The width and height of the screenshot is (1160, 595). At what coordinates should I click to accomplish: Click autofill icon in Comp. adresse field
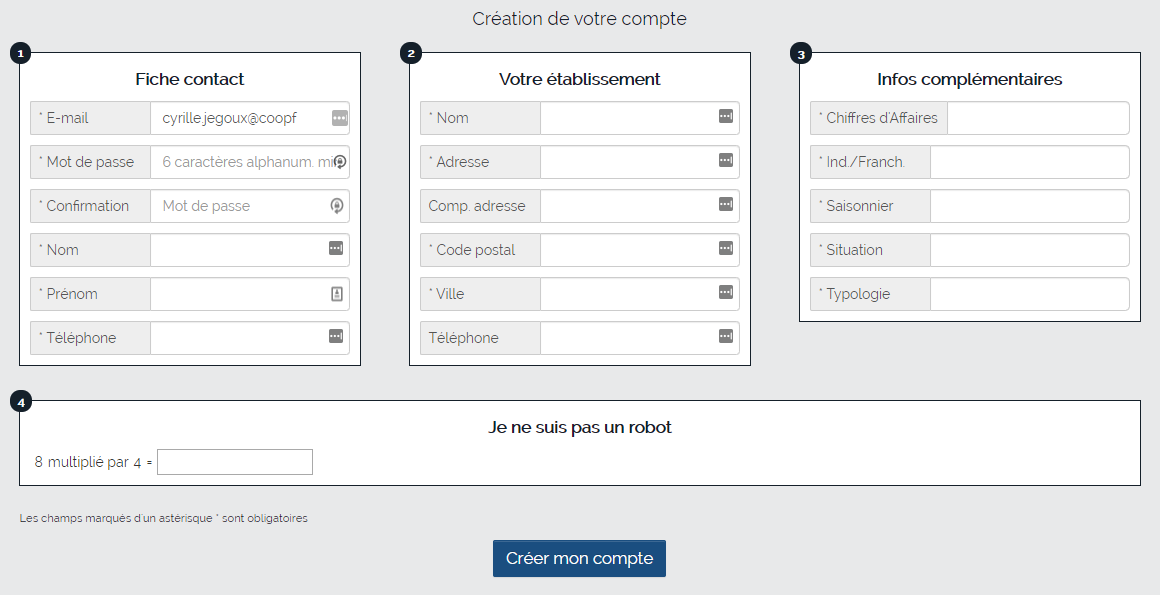coord(726,204)
